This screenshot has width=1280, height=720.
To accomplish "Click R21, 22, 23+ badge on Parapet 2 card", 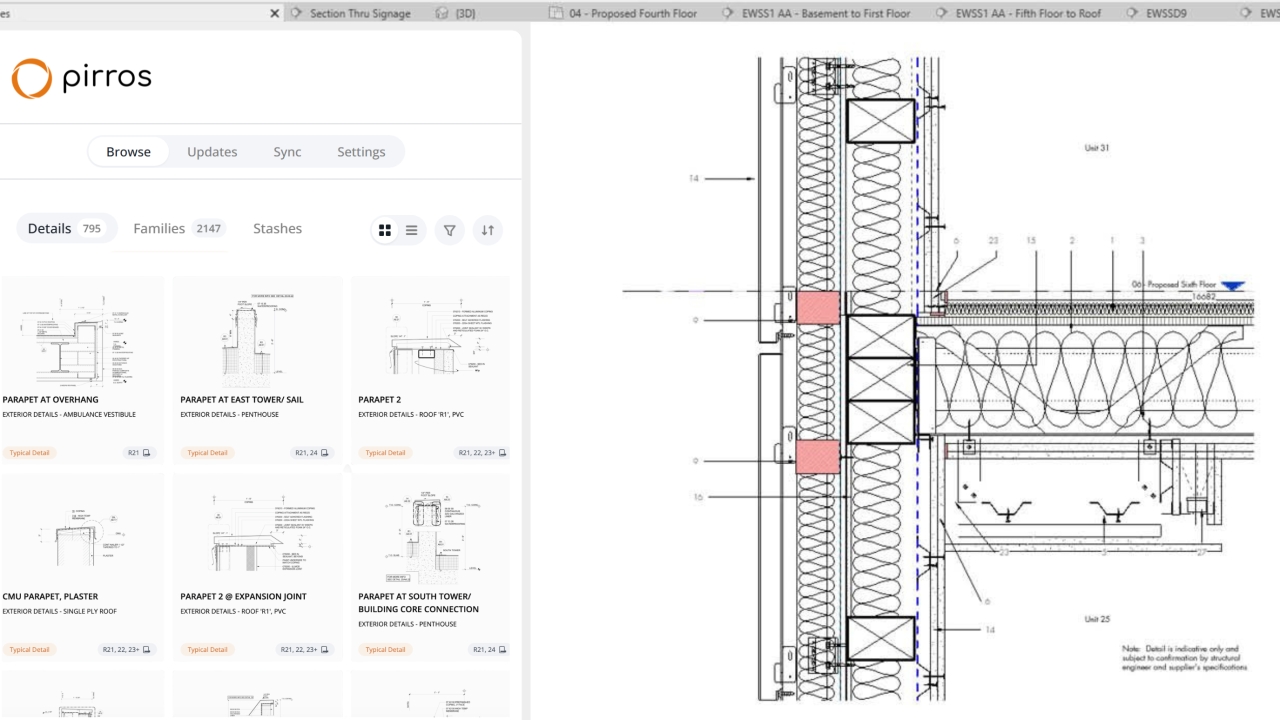I will point(482,453).
